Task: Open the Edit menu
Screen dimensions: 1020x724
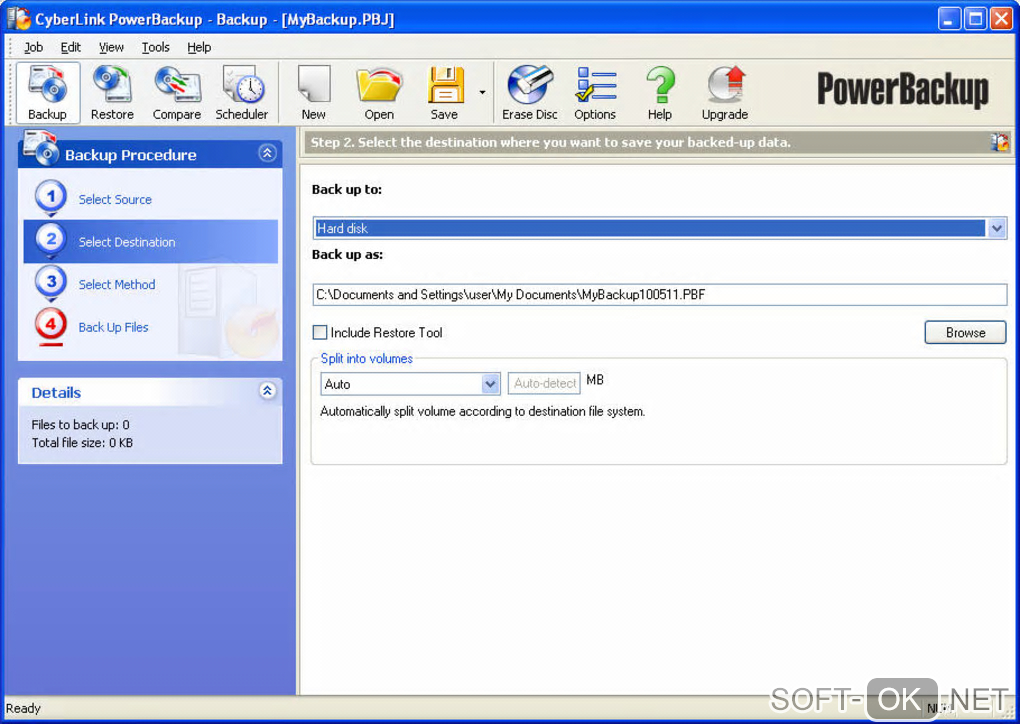Action: click(70, 47)
